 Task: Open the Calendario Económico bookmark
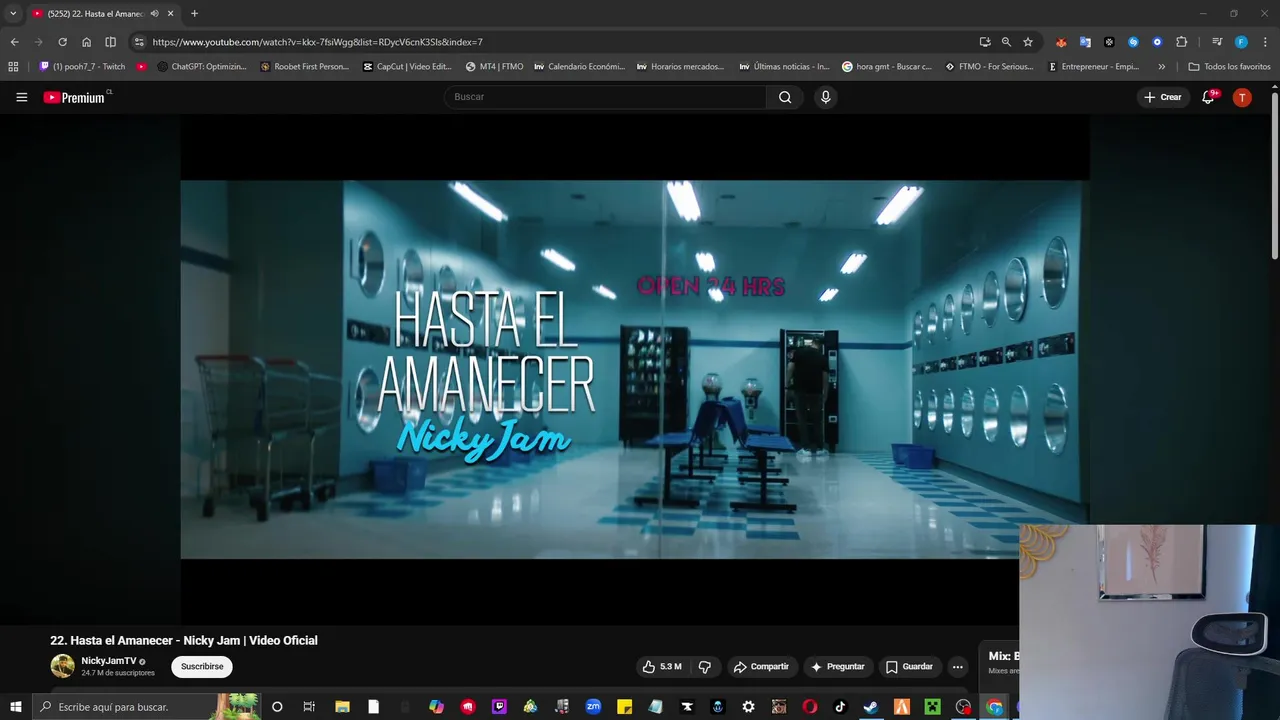579,67
